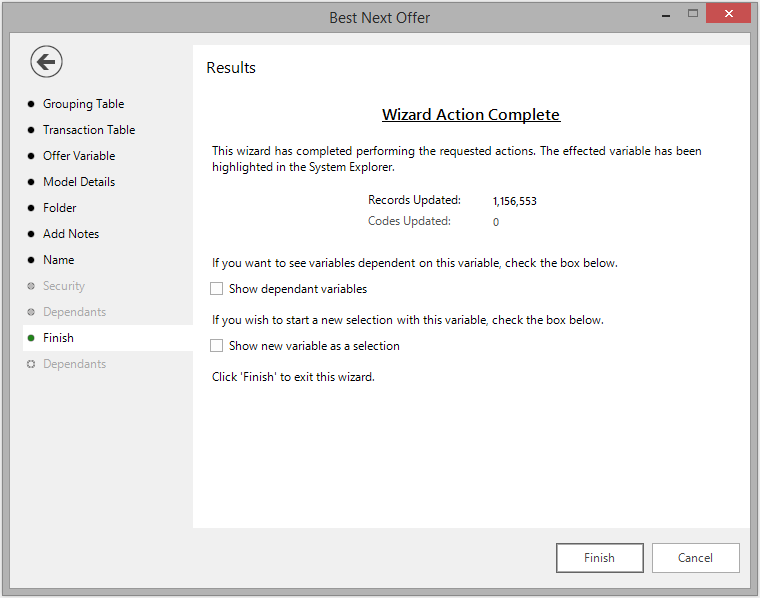Enable Show new variable as a selection
This screenshot has height=598, width=760.
216,346
